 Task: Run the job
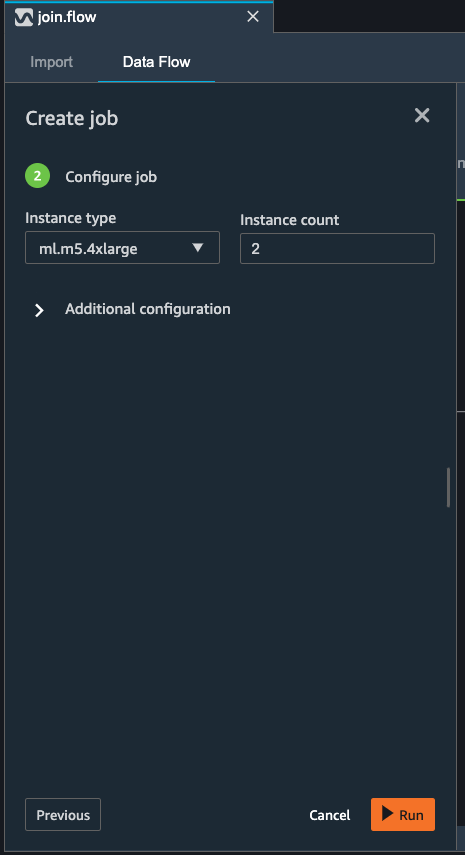point(403,815)
